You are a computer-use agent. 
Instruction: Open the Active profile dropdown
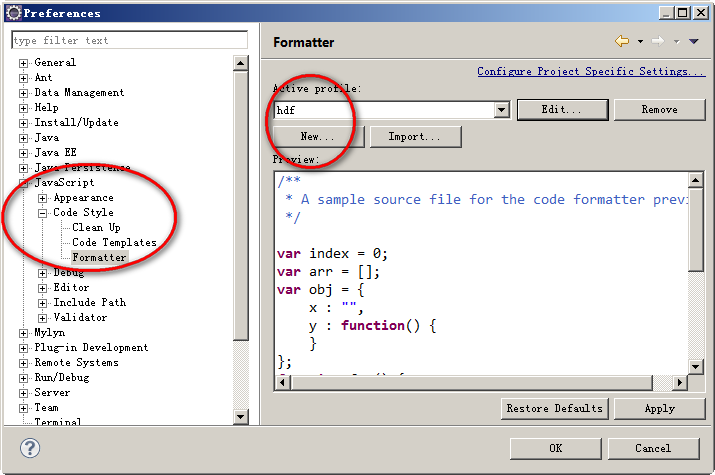pos(502,110)
